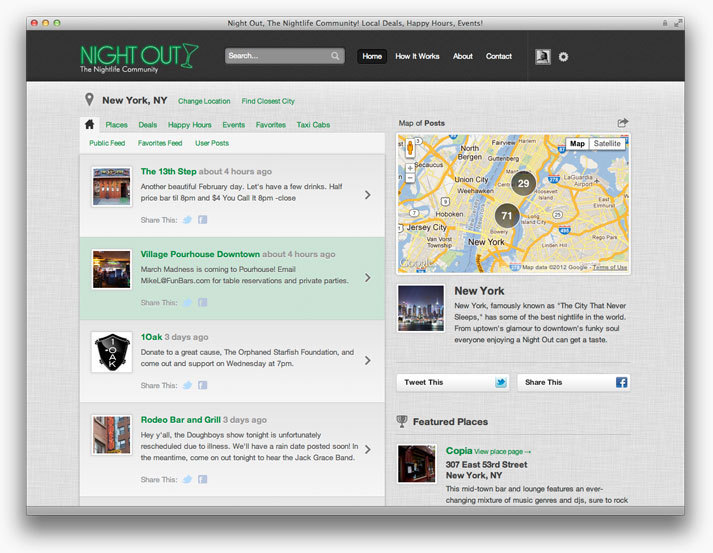Zoom in on the map
The width and height of the screenshot is (713, 553).
410,168
